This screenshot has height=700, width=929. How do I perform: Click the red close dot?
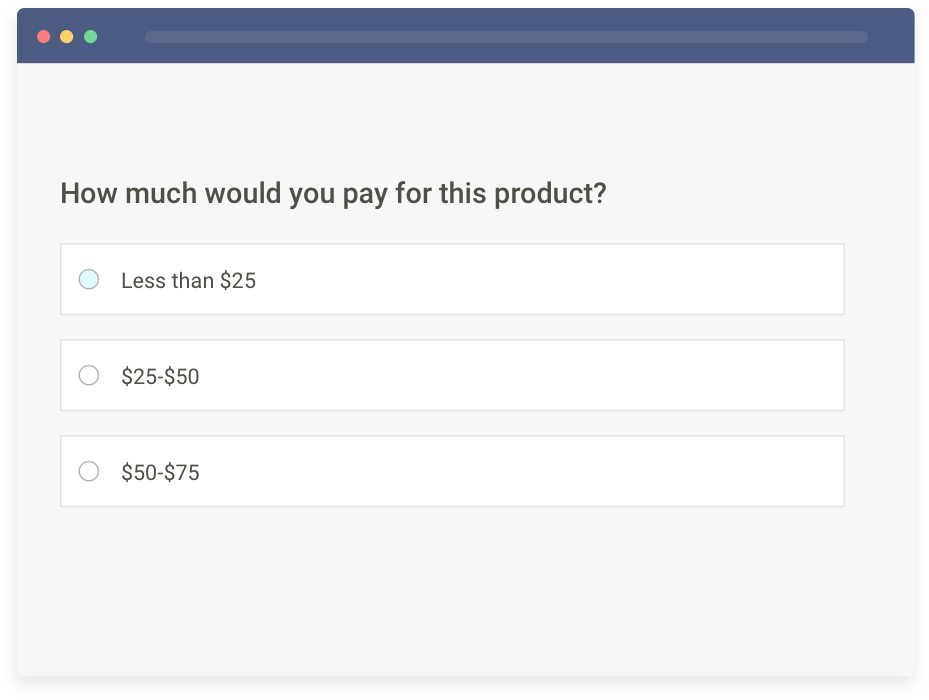pyautogui.click(x=43, y=37)
